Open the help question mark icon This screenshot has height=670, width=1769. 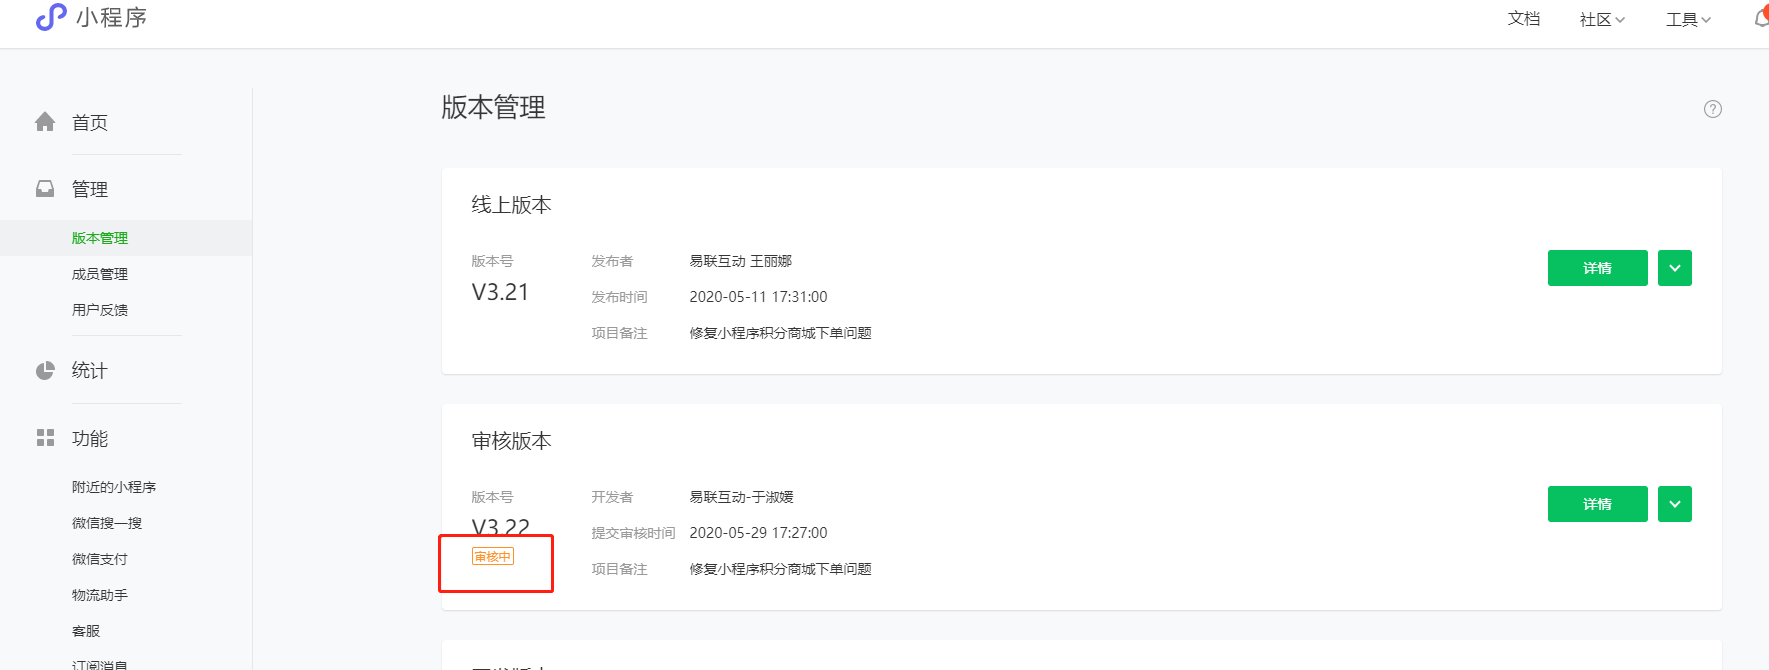[1713, 109]
